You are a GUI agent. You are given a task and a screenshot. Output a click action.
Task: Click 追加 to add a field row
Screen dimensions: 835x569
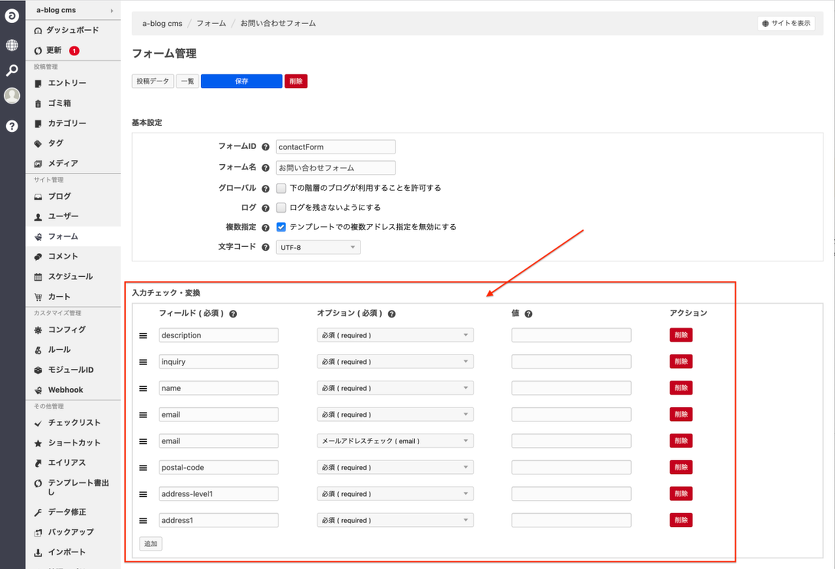click(150, 544)
